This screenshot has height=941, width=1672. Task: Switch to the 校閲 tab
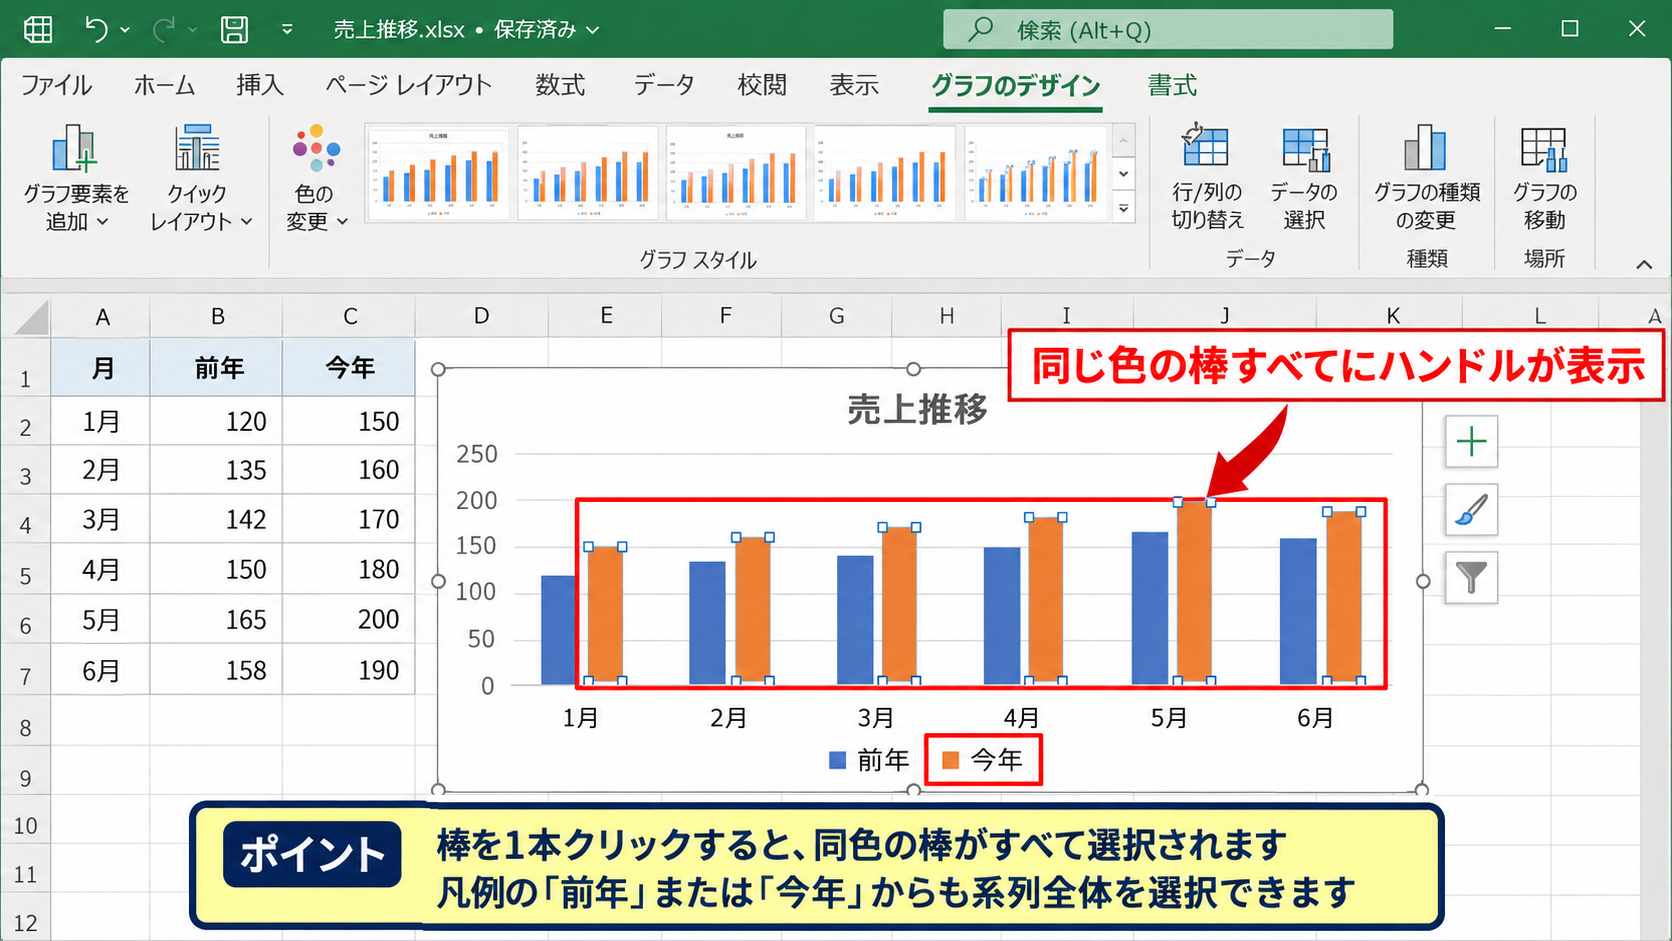tap(762, 85)
